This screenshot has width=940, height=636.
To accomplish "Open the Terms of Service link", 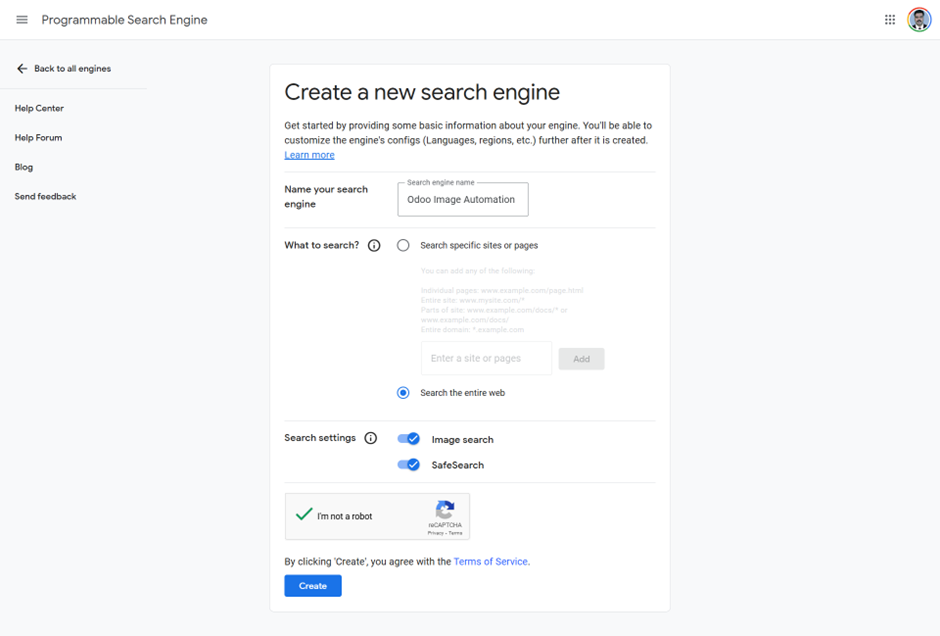I will tap(490, 562).
